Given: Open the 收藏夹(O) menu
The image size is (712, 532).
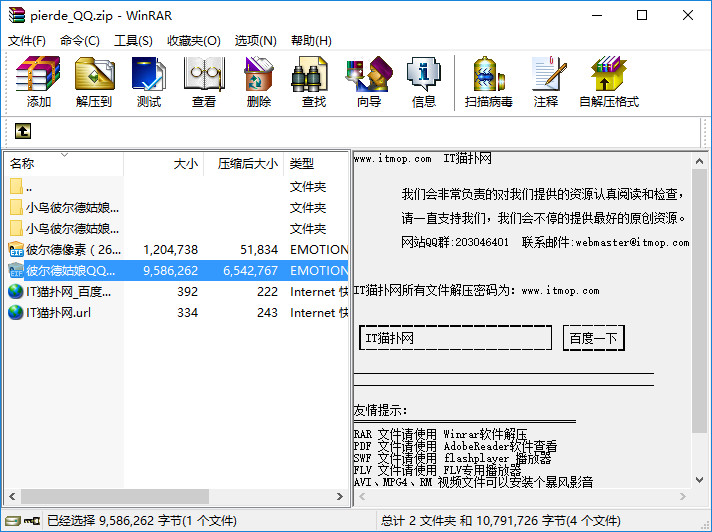Looking at the screenshot, I should (x=194, y=41).
